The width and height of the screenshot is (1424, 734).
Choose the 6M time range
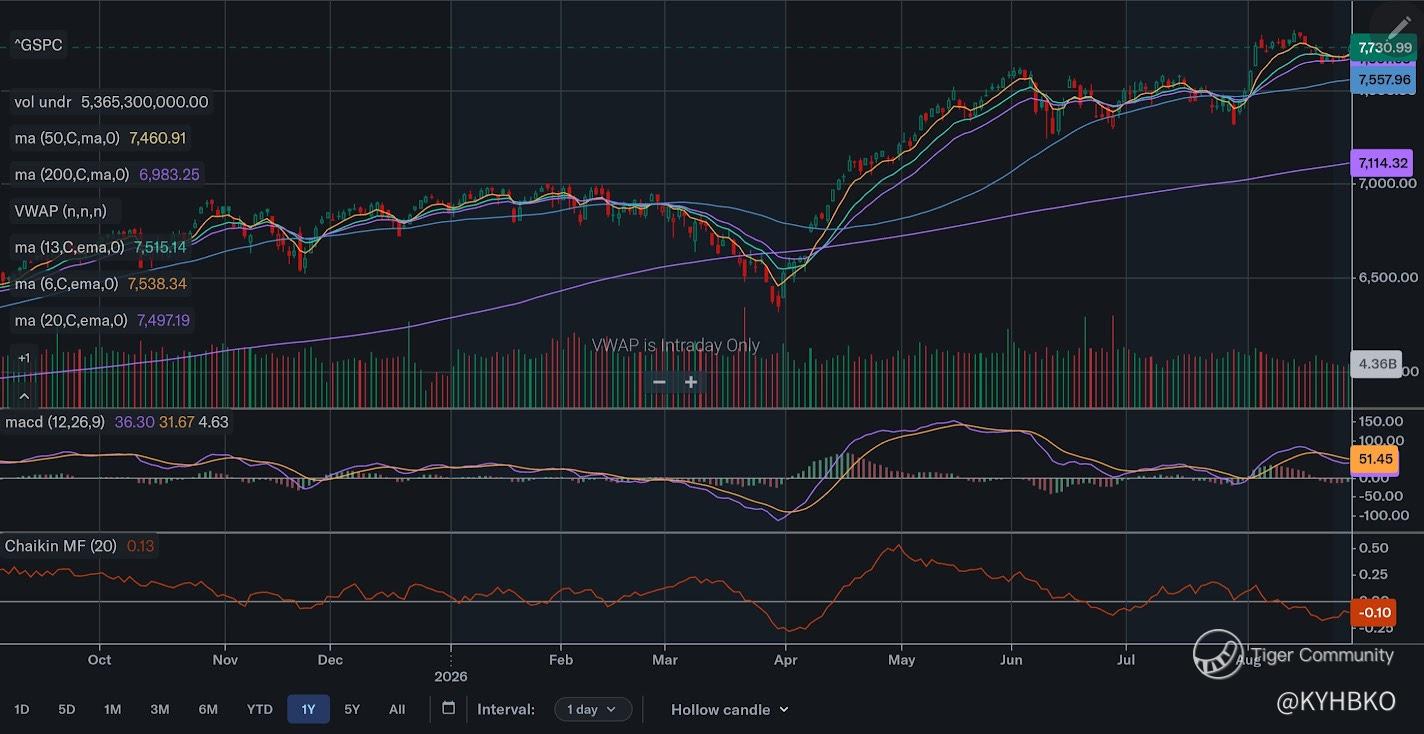[208, 709]
